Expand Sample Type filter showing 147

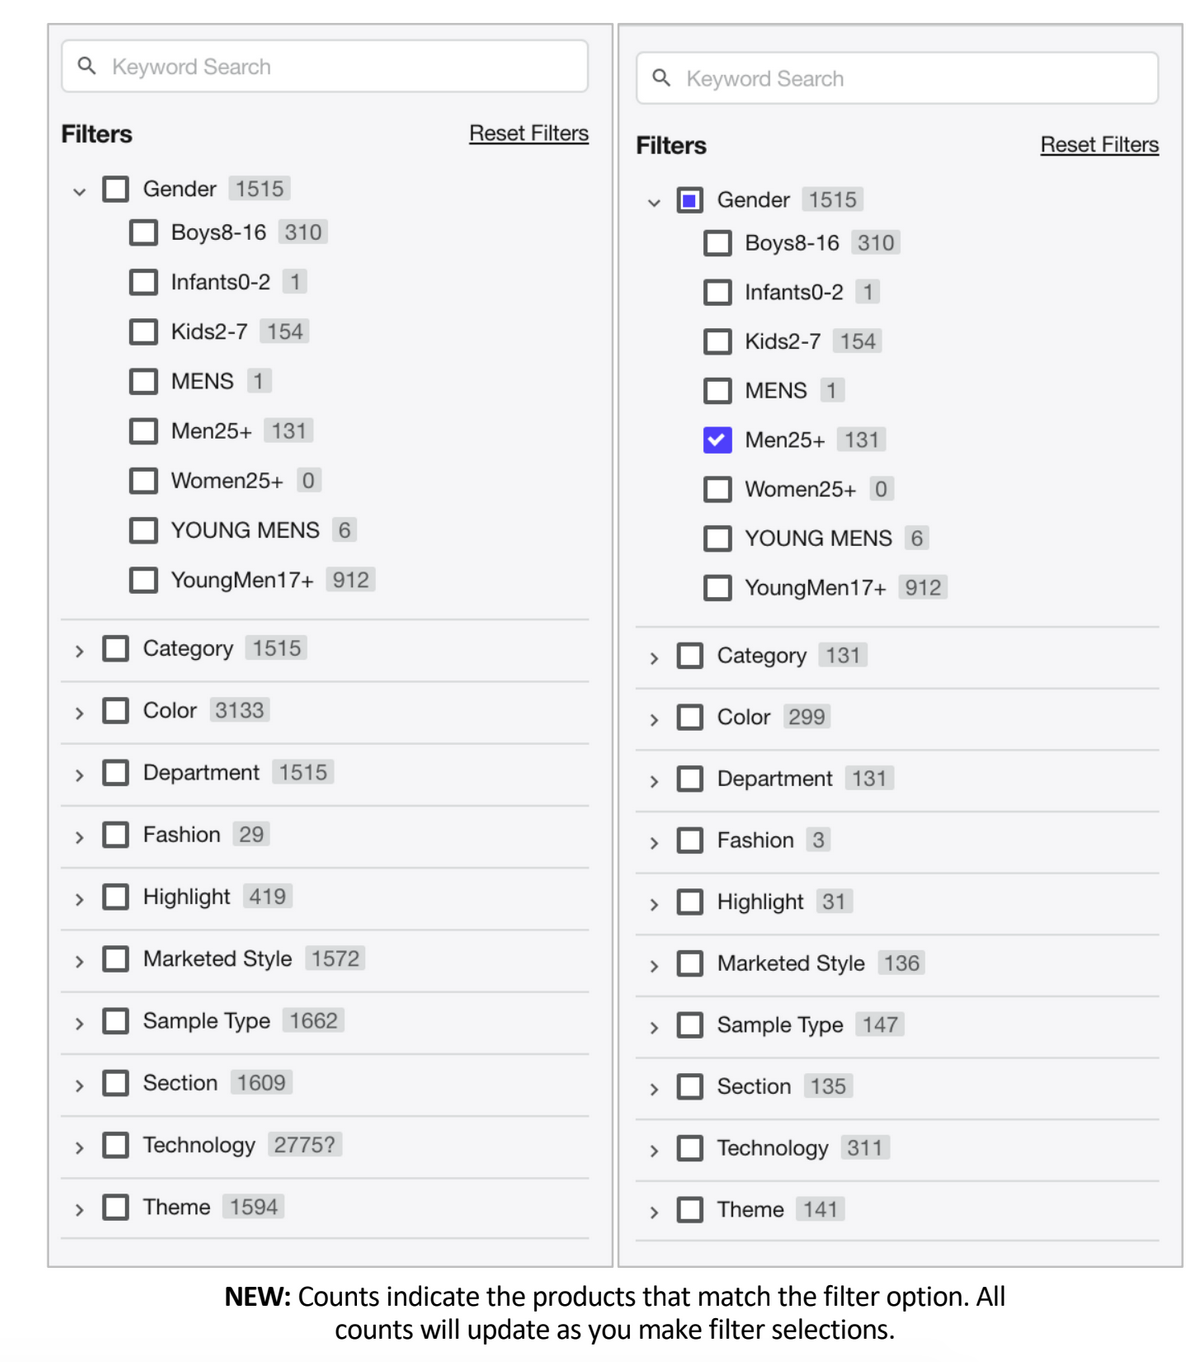pos(654,1028)
